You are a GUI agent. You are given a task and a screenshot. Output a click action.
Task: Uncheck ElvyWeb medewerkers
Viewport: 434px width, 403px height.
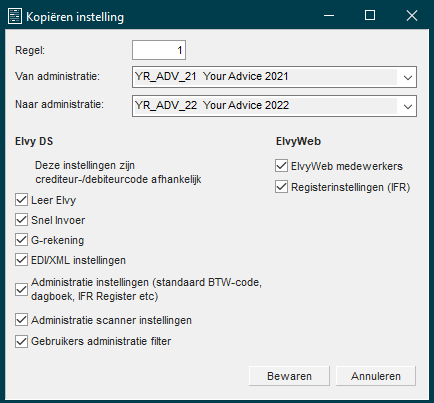click(x=281, y=166)
